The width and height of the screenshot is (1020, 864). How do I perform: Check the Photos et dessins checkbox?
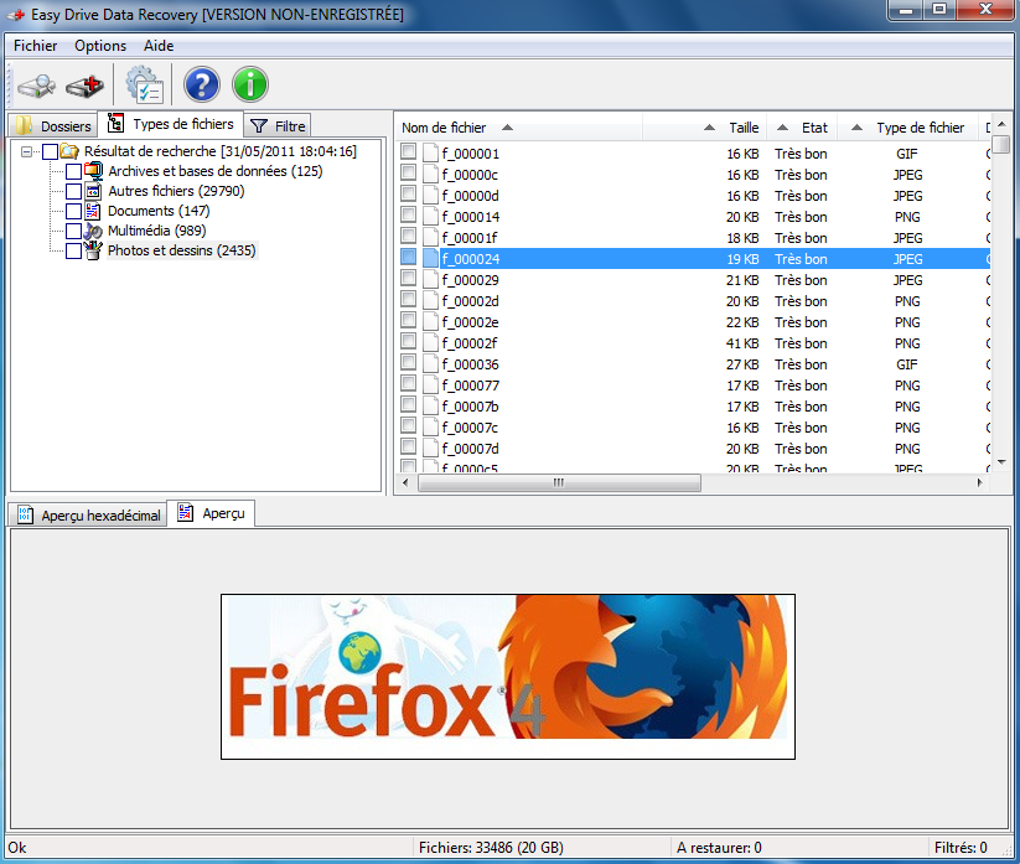(x=74, y=251)
